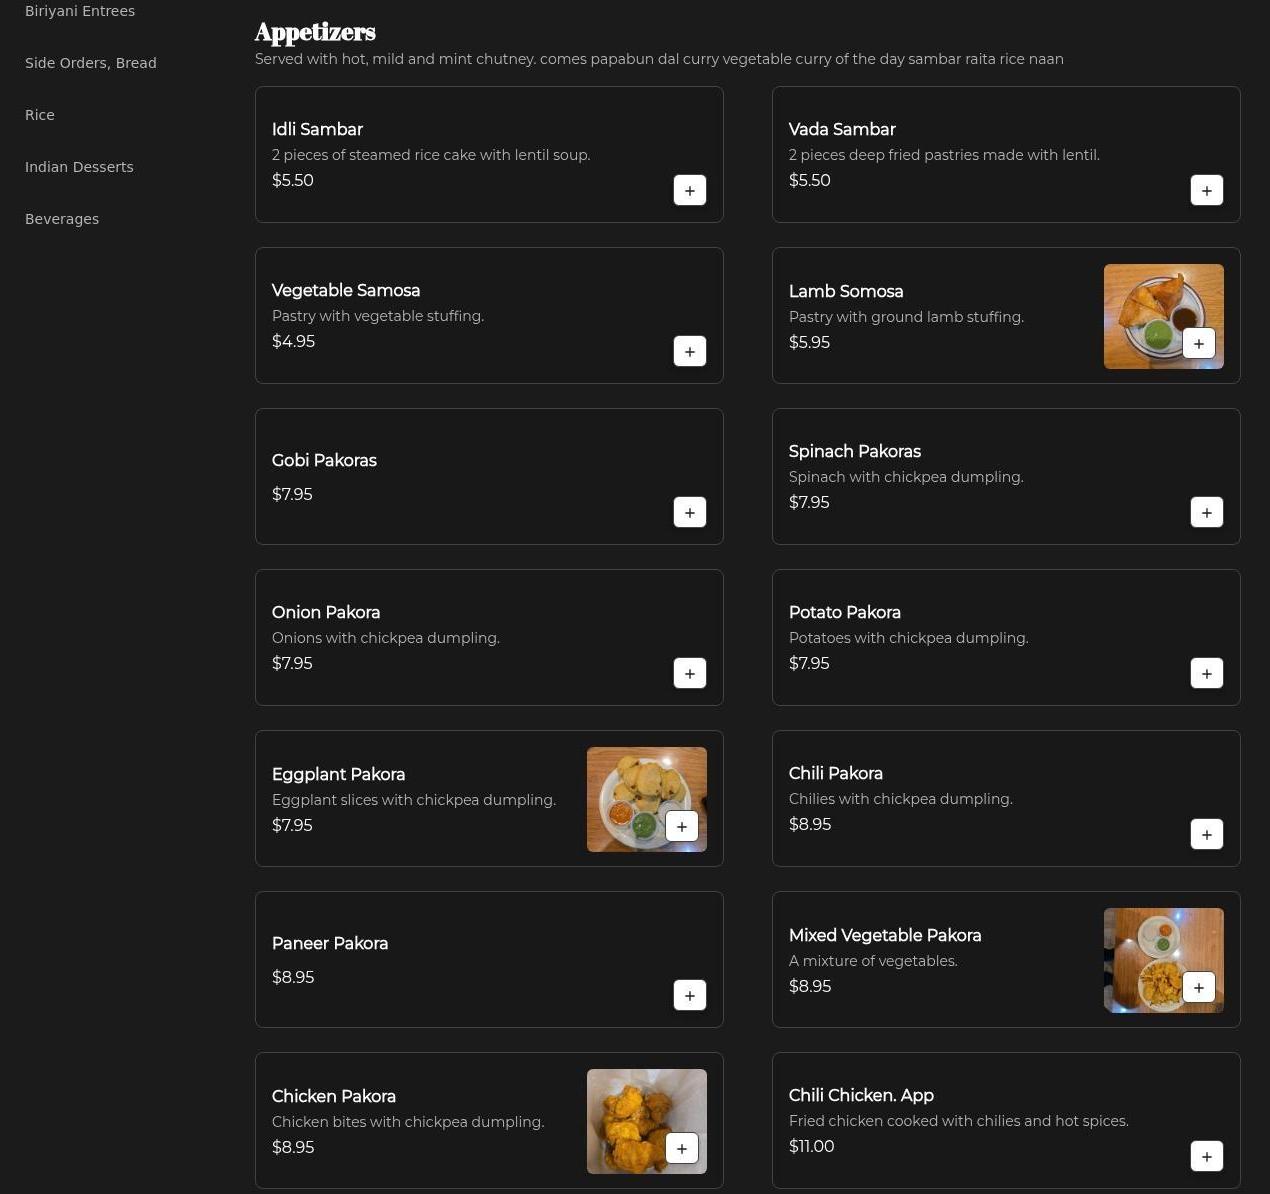Viewport: 1270px width, 1194px height.
Task: Add Chili Pakora to the cart
Action: 1206,834
